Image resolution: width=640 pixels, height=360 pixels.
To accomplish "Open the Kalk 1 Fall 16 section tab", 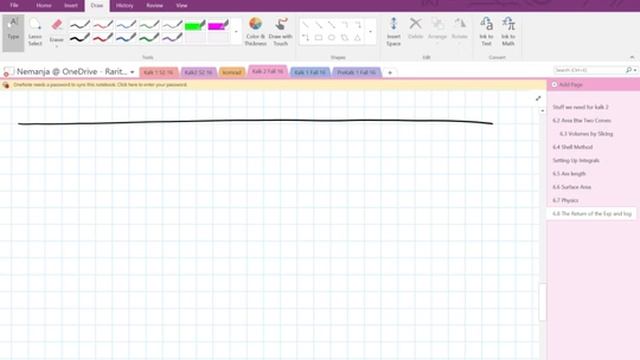I will 310,72.
